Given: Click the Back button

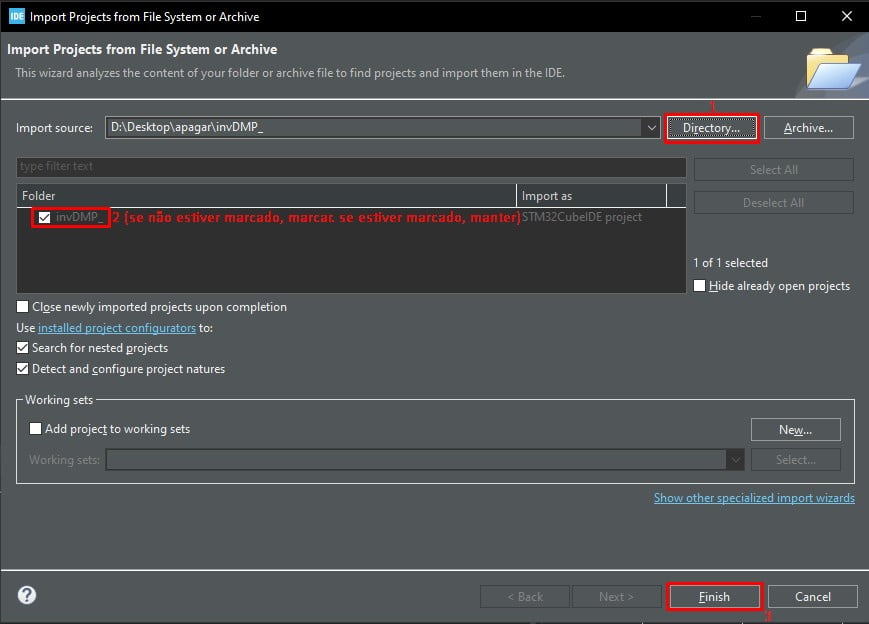Looking at the screenshot, I should (525, 597).
